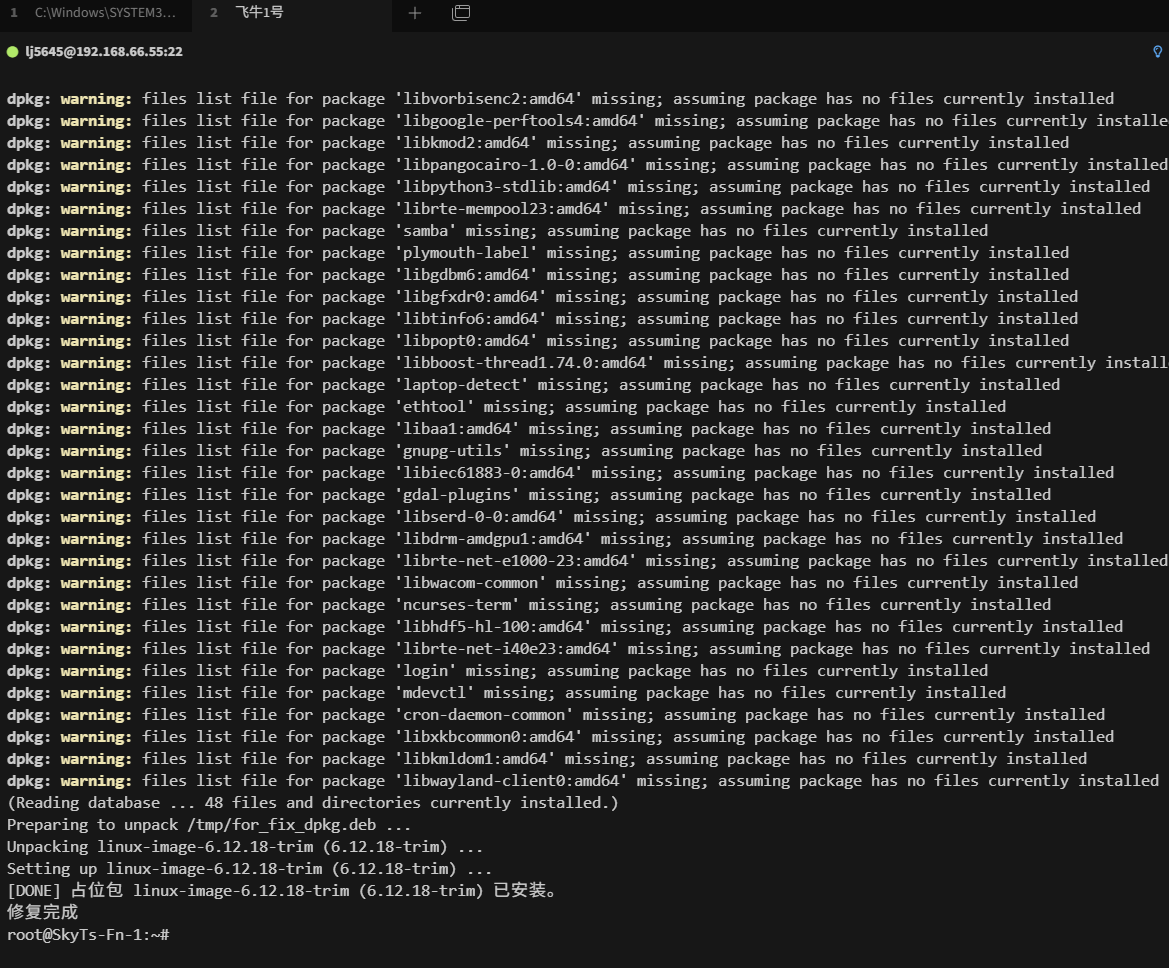
Task: Click the green connection status dot
Action: tap(12, 51)
